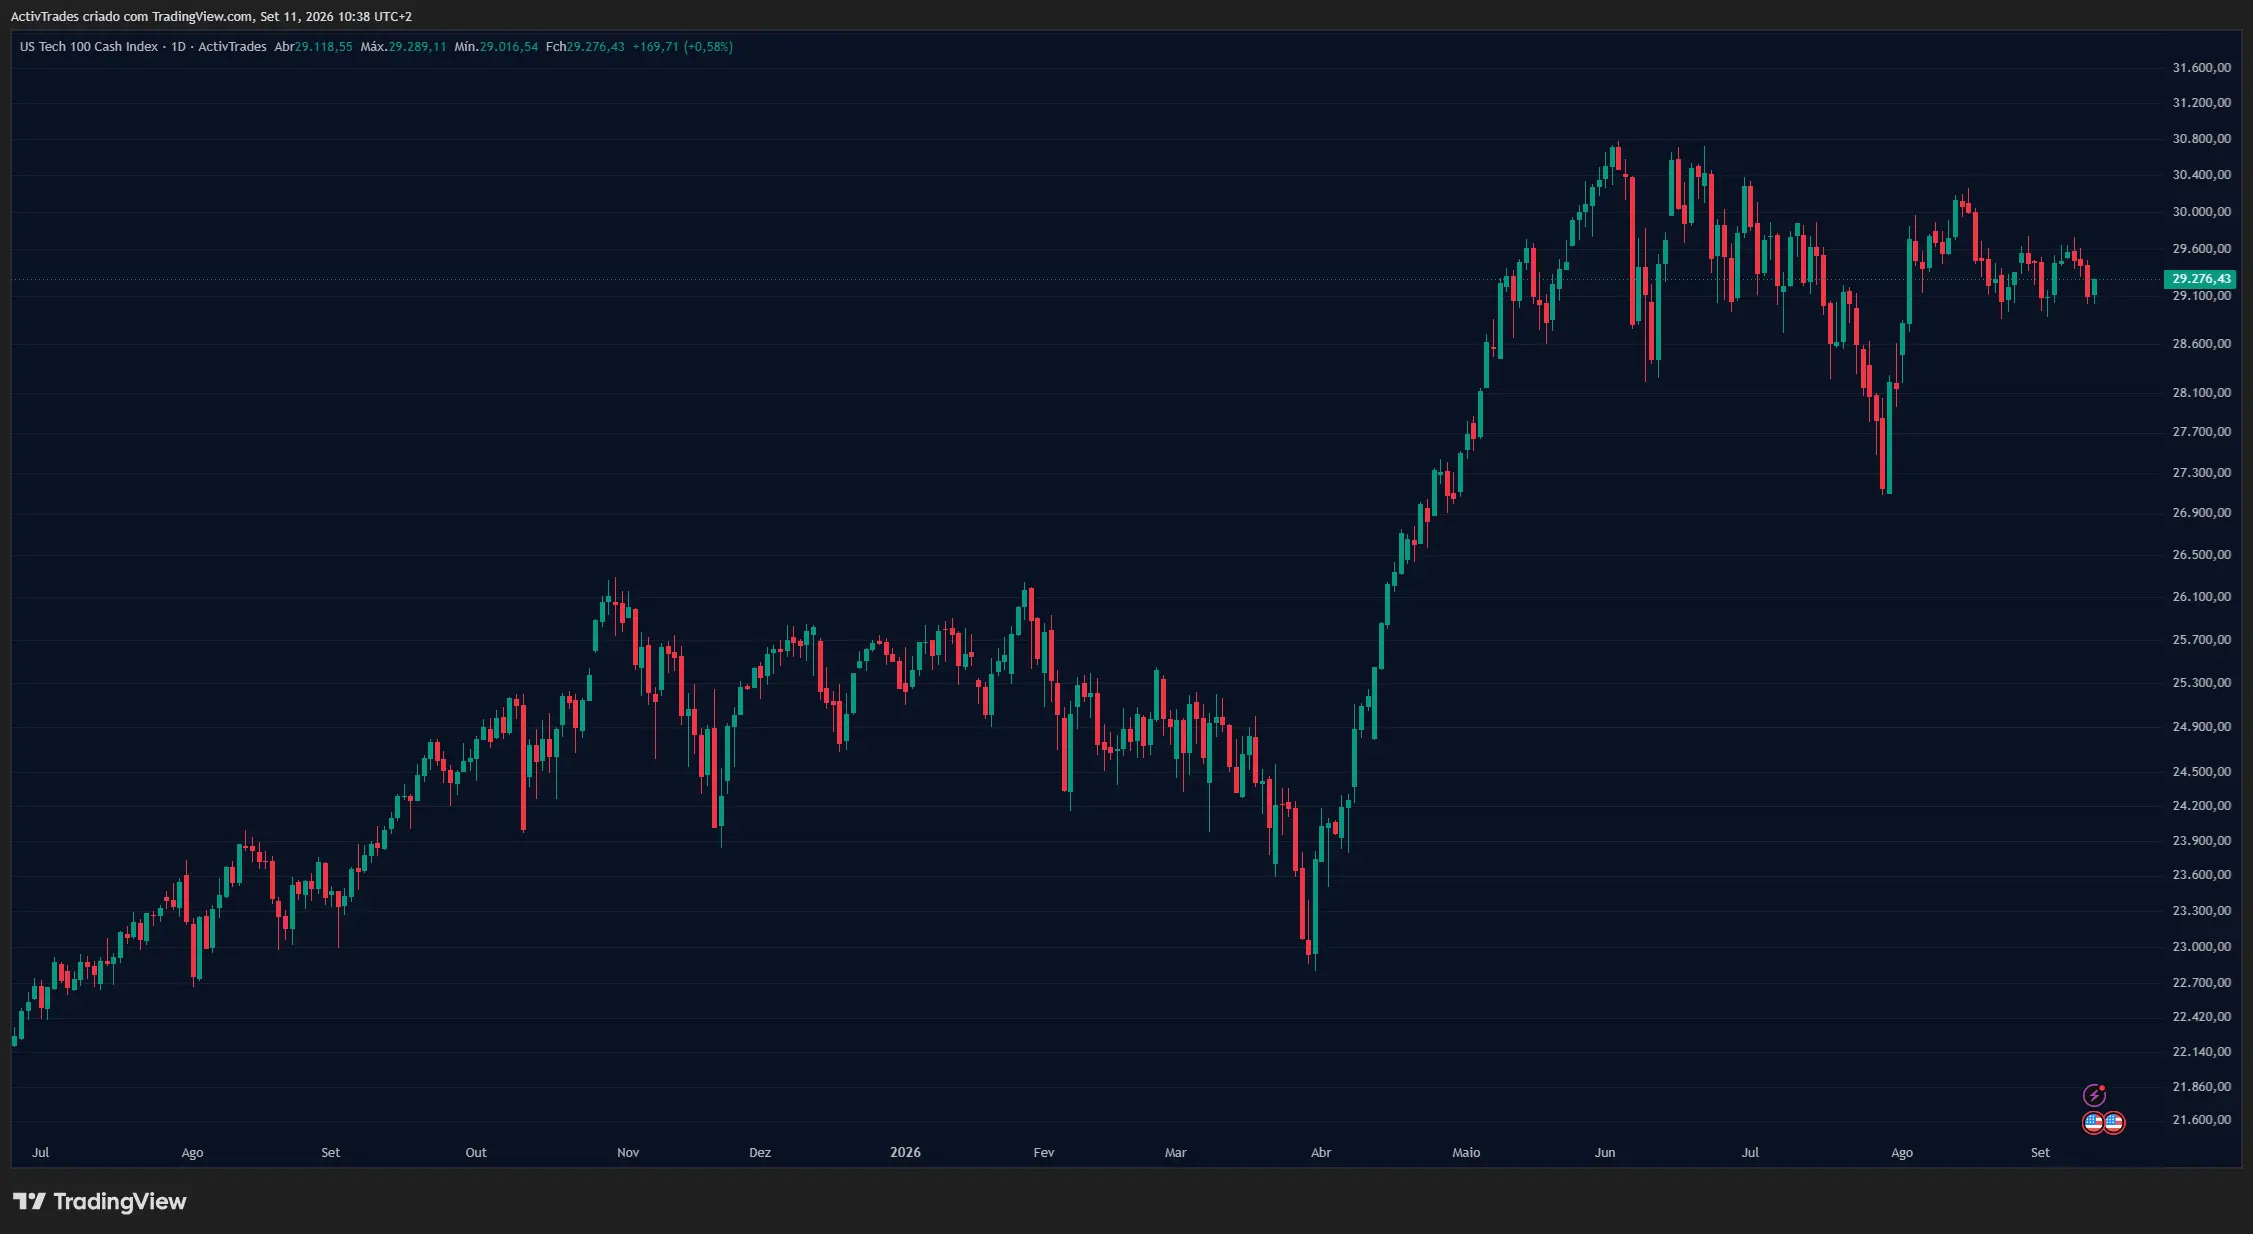Click the open value 'Abr29.118,55'
Image resolution: width=2253 pixels, height=1234 pixels.
click(x=313, y=47)
